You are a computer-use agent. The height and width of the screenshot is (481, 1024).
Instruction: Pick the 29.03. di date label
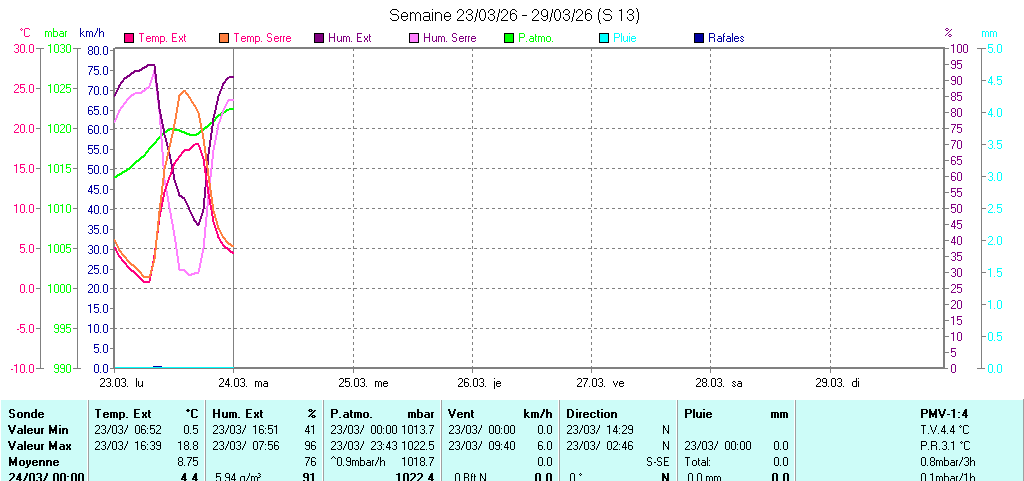pyautogui.click(x=837, y=383)
